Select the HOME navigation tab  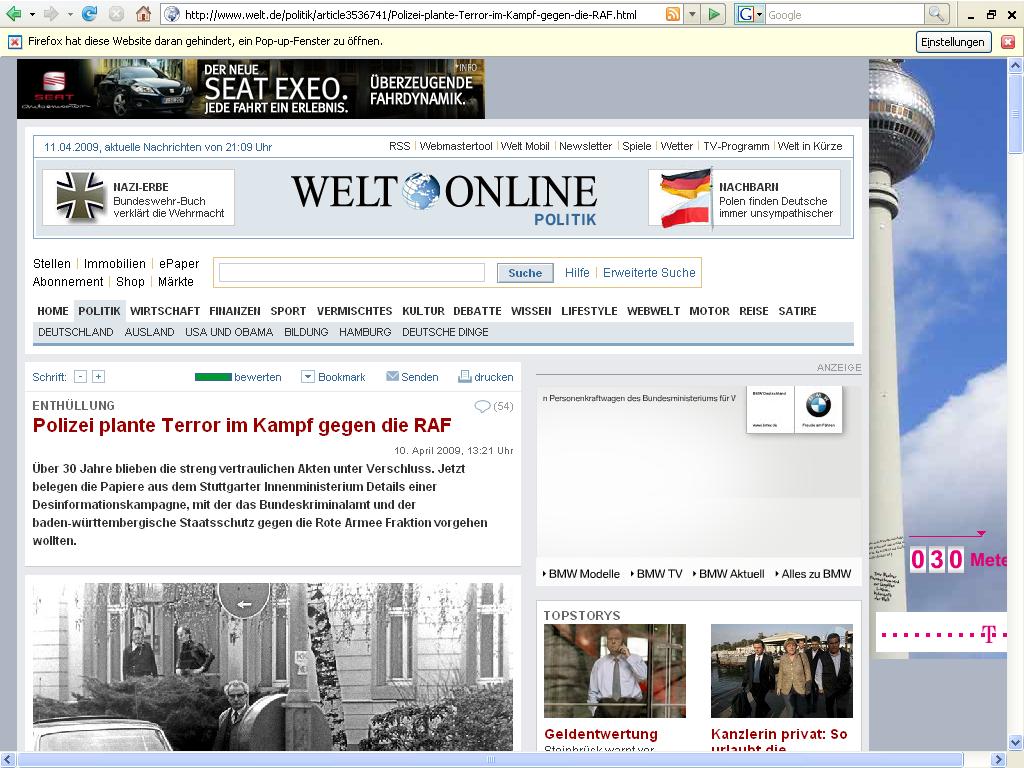click(x=53, y=312)
